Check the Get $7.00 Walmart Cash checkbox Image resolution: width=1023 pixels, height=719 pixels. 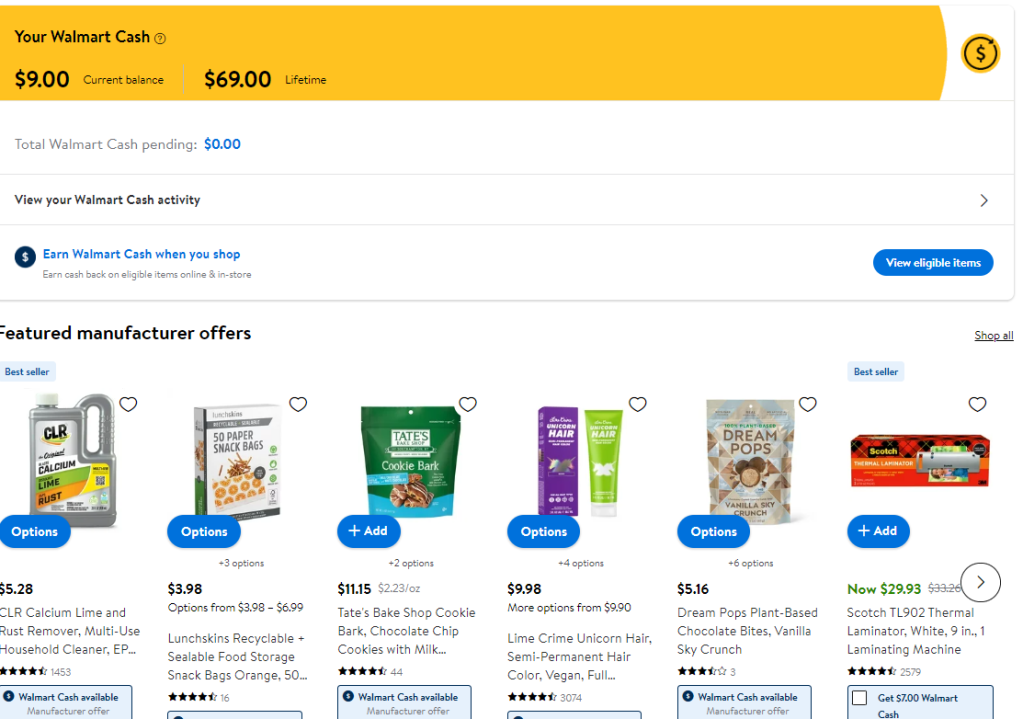pos(859,698)
